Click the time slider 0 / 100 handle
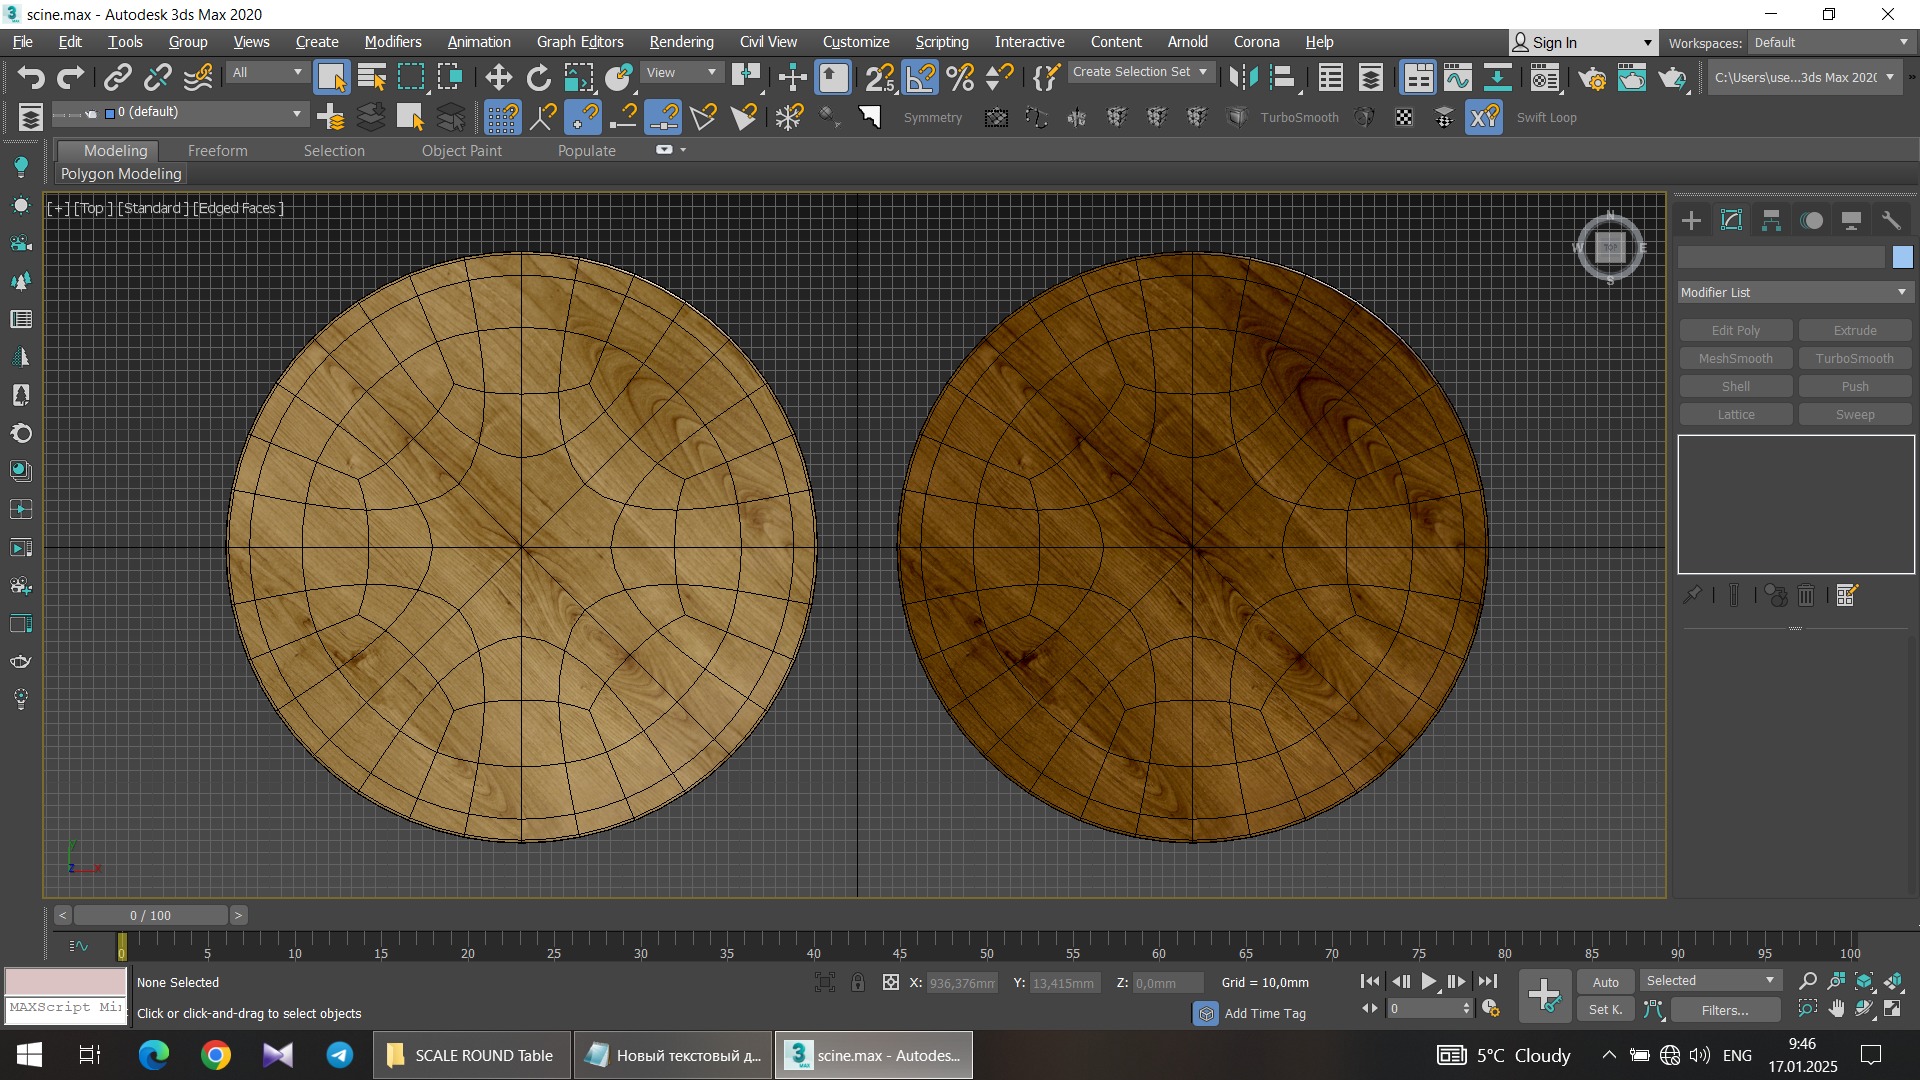The width and height of the screenshot is (1920, 1080). [x=150, y=915]
